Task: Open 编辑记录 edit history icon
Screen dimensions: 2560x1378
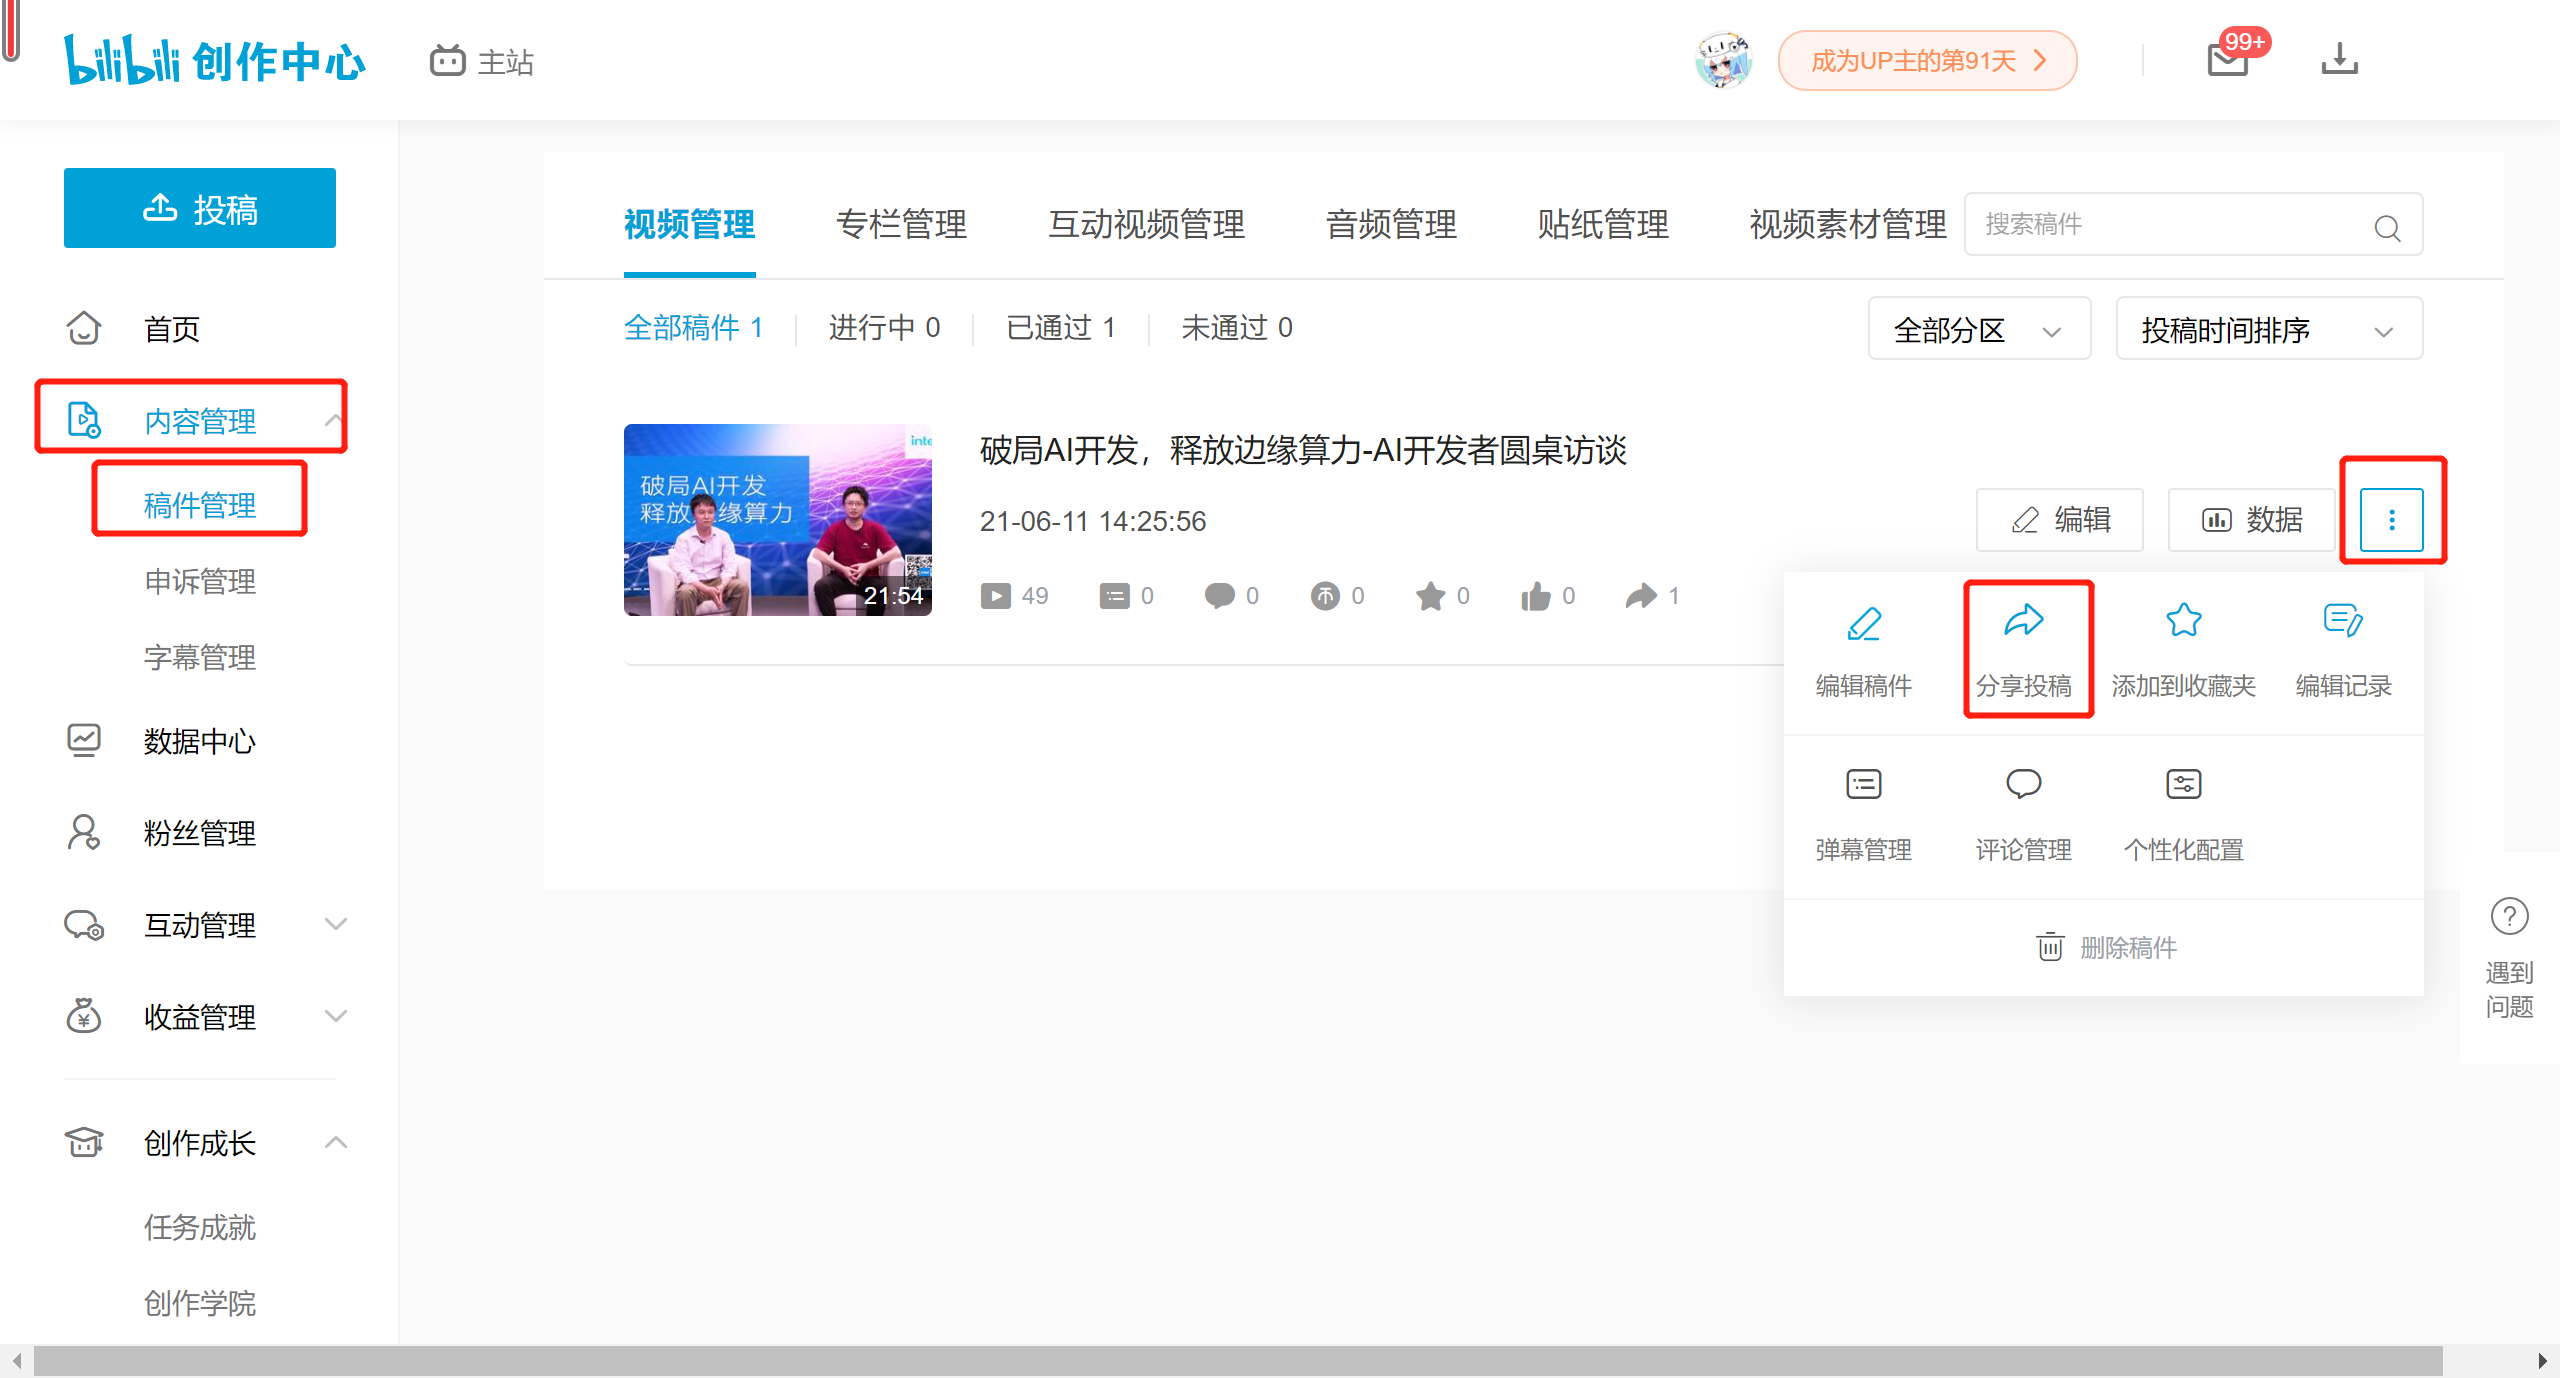Action: click(x=2342, y=621)
